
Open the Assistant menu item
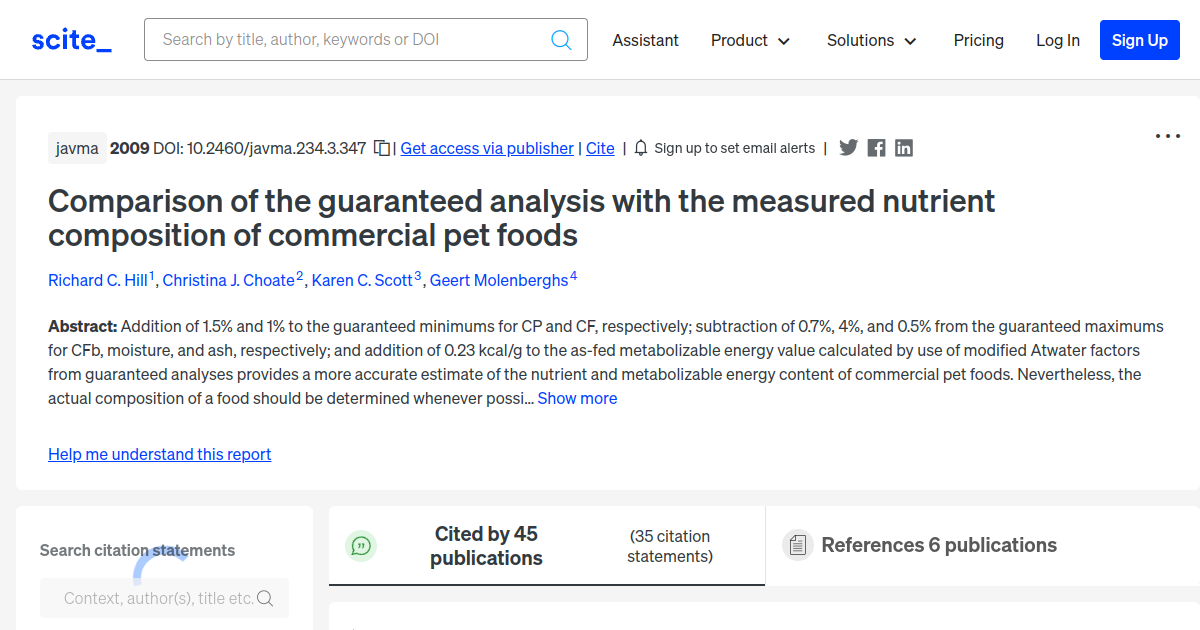[x=645, y=40]
